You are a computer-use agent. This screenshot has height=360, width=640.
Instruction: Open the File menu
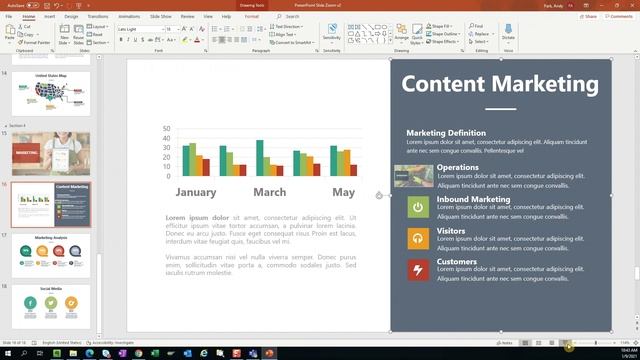click(9, 16)
